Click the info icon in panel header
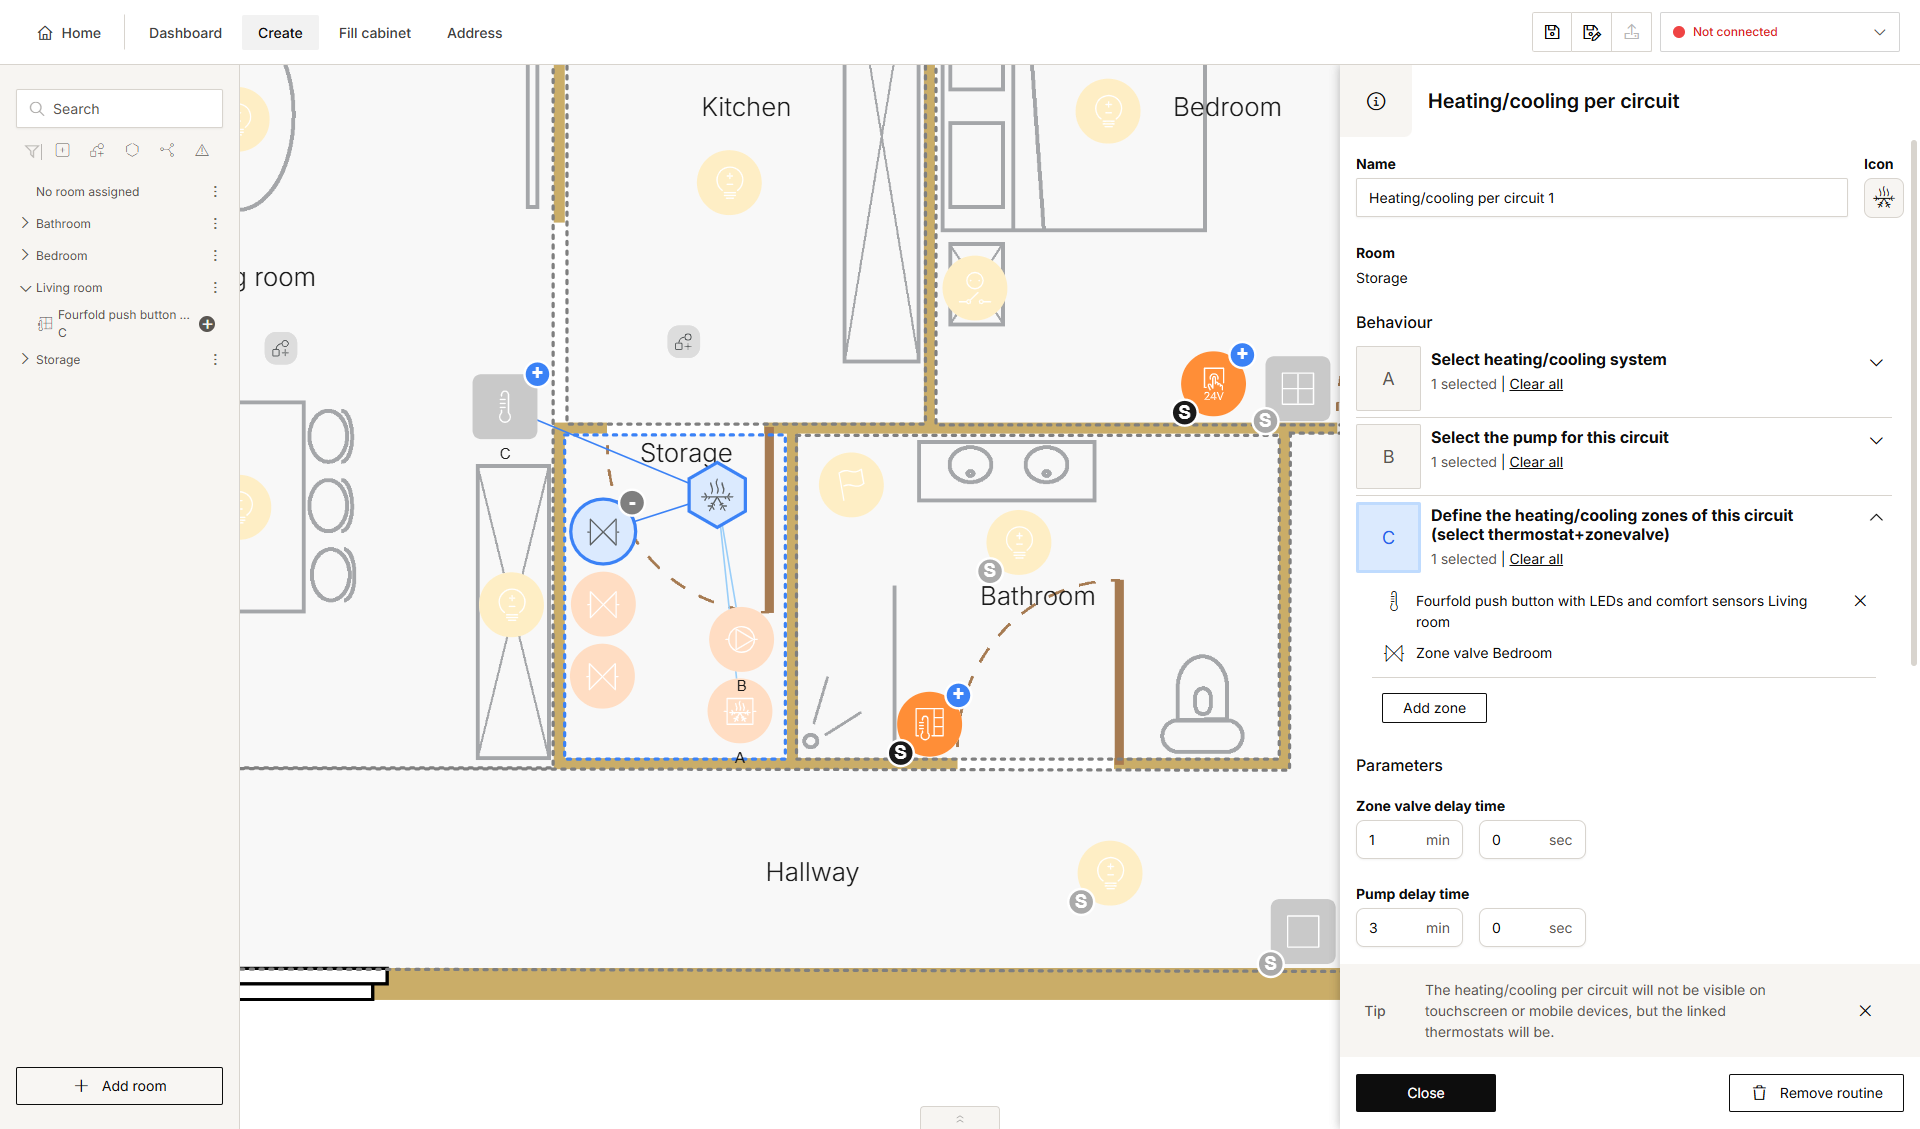Viewport: 1920px width, 1129px height. (x=1376, y=101)
